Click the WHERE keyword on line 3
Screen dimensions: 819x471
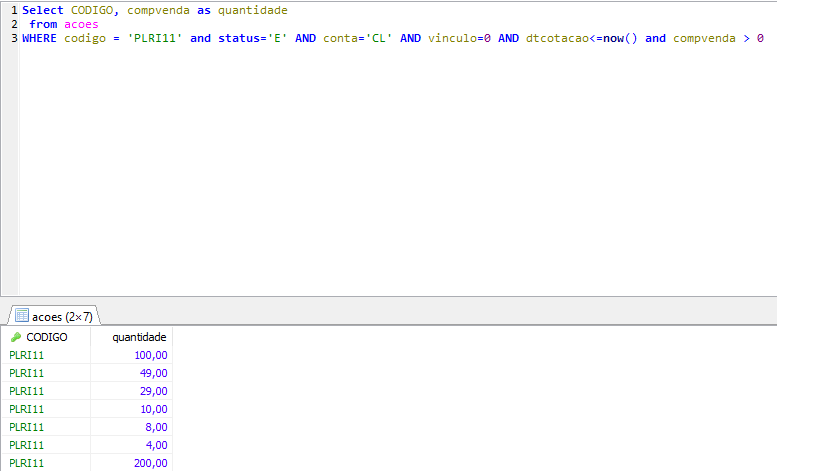pyautogui.click(x=39, y=39)
